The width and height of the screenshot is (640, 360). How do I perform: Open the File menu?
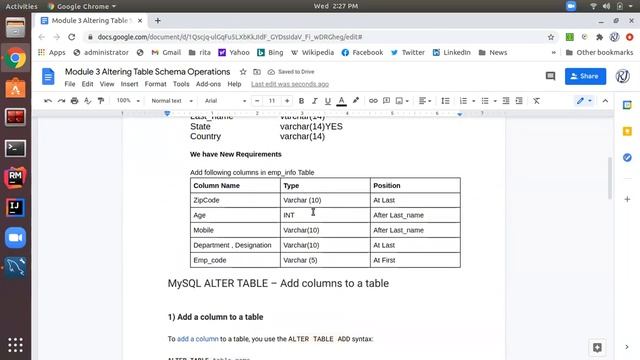tap(70, 84)
